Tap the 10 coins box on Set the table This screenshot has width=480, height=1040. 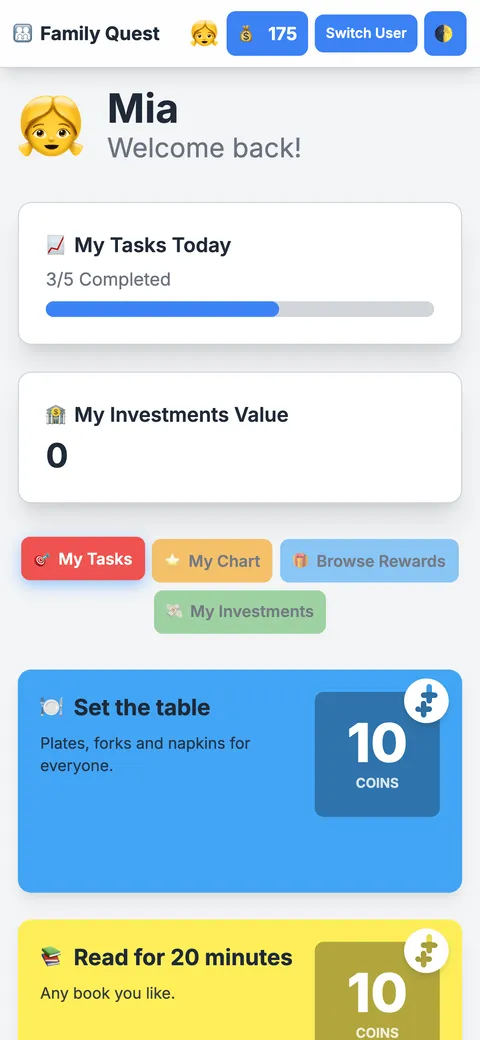pos(377,755)
